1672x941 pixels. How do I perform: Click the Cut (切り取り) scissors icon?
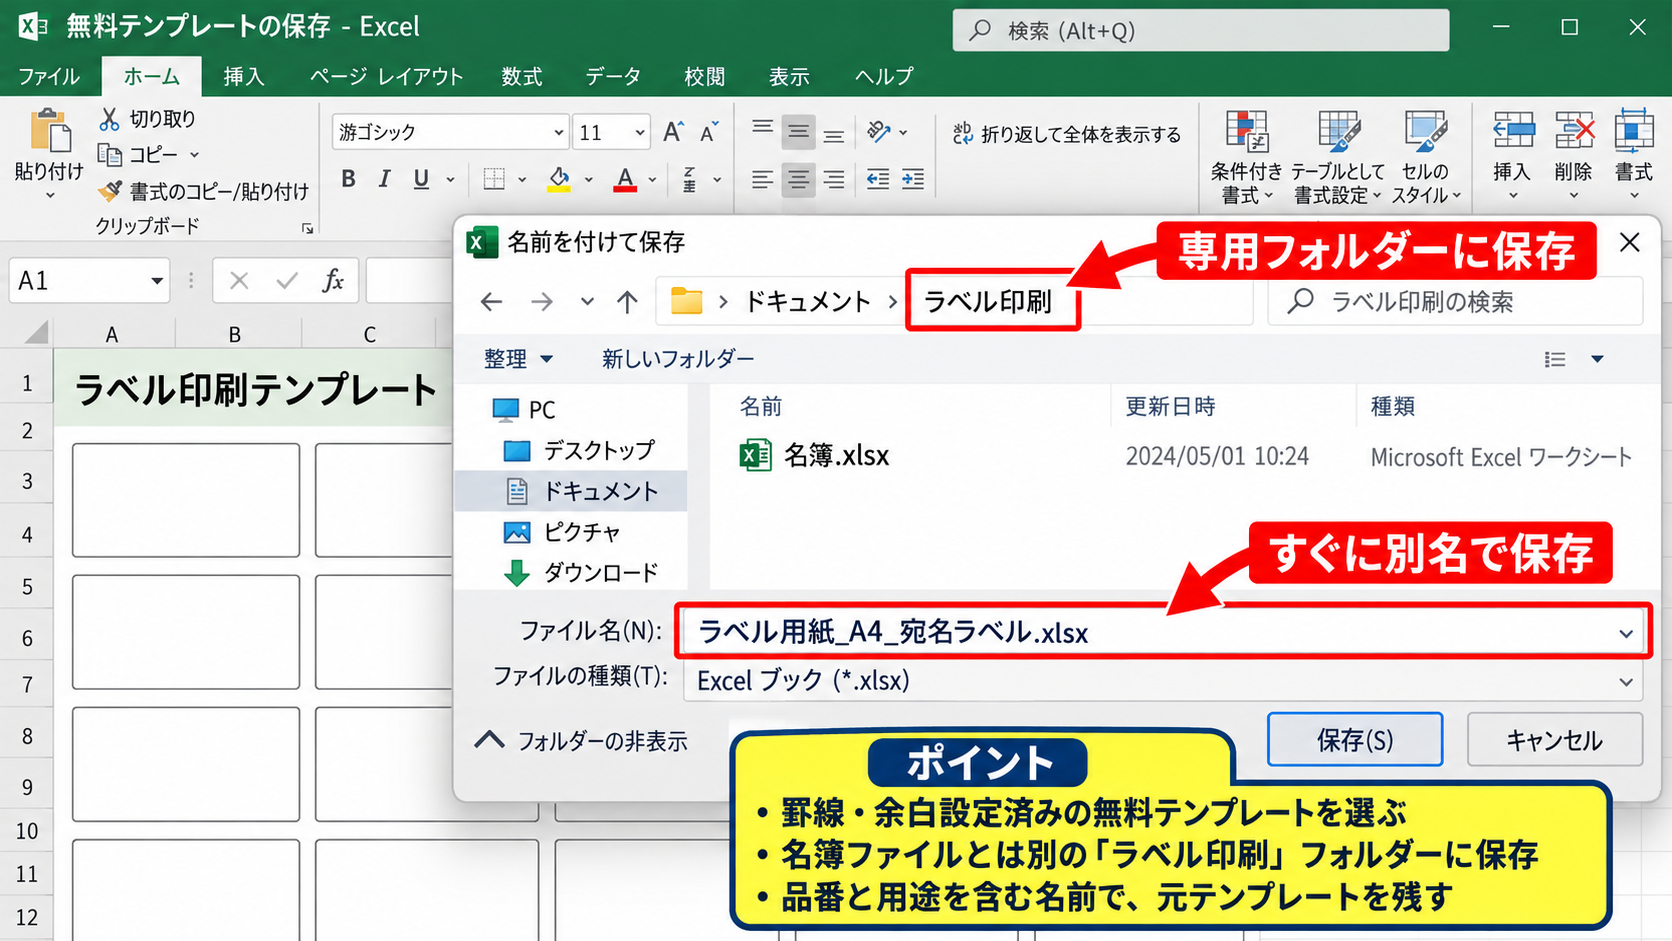[x=109, y=119]
